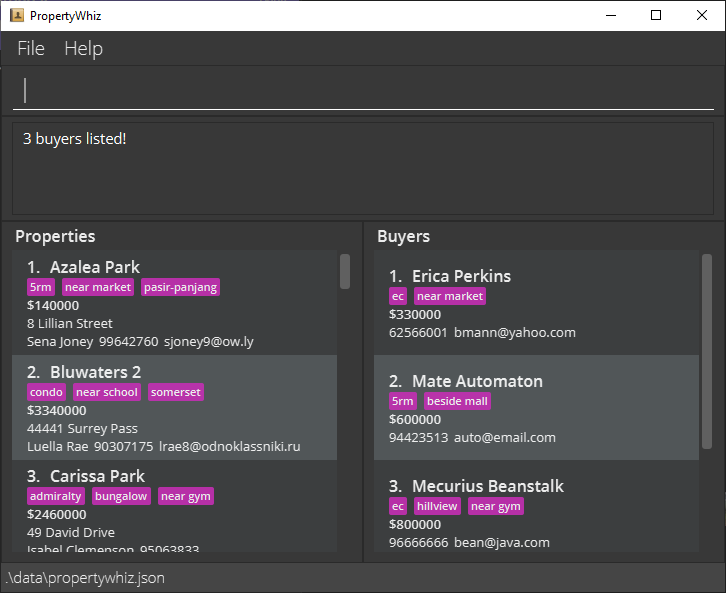Open the Help menu
This screenshot has height=593, width=726.
point(83,49)
